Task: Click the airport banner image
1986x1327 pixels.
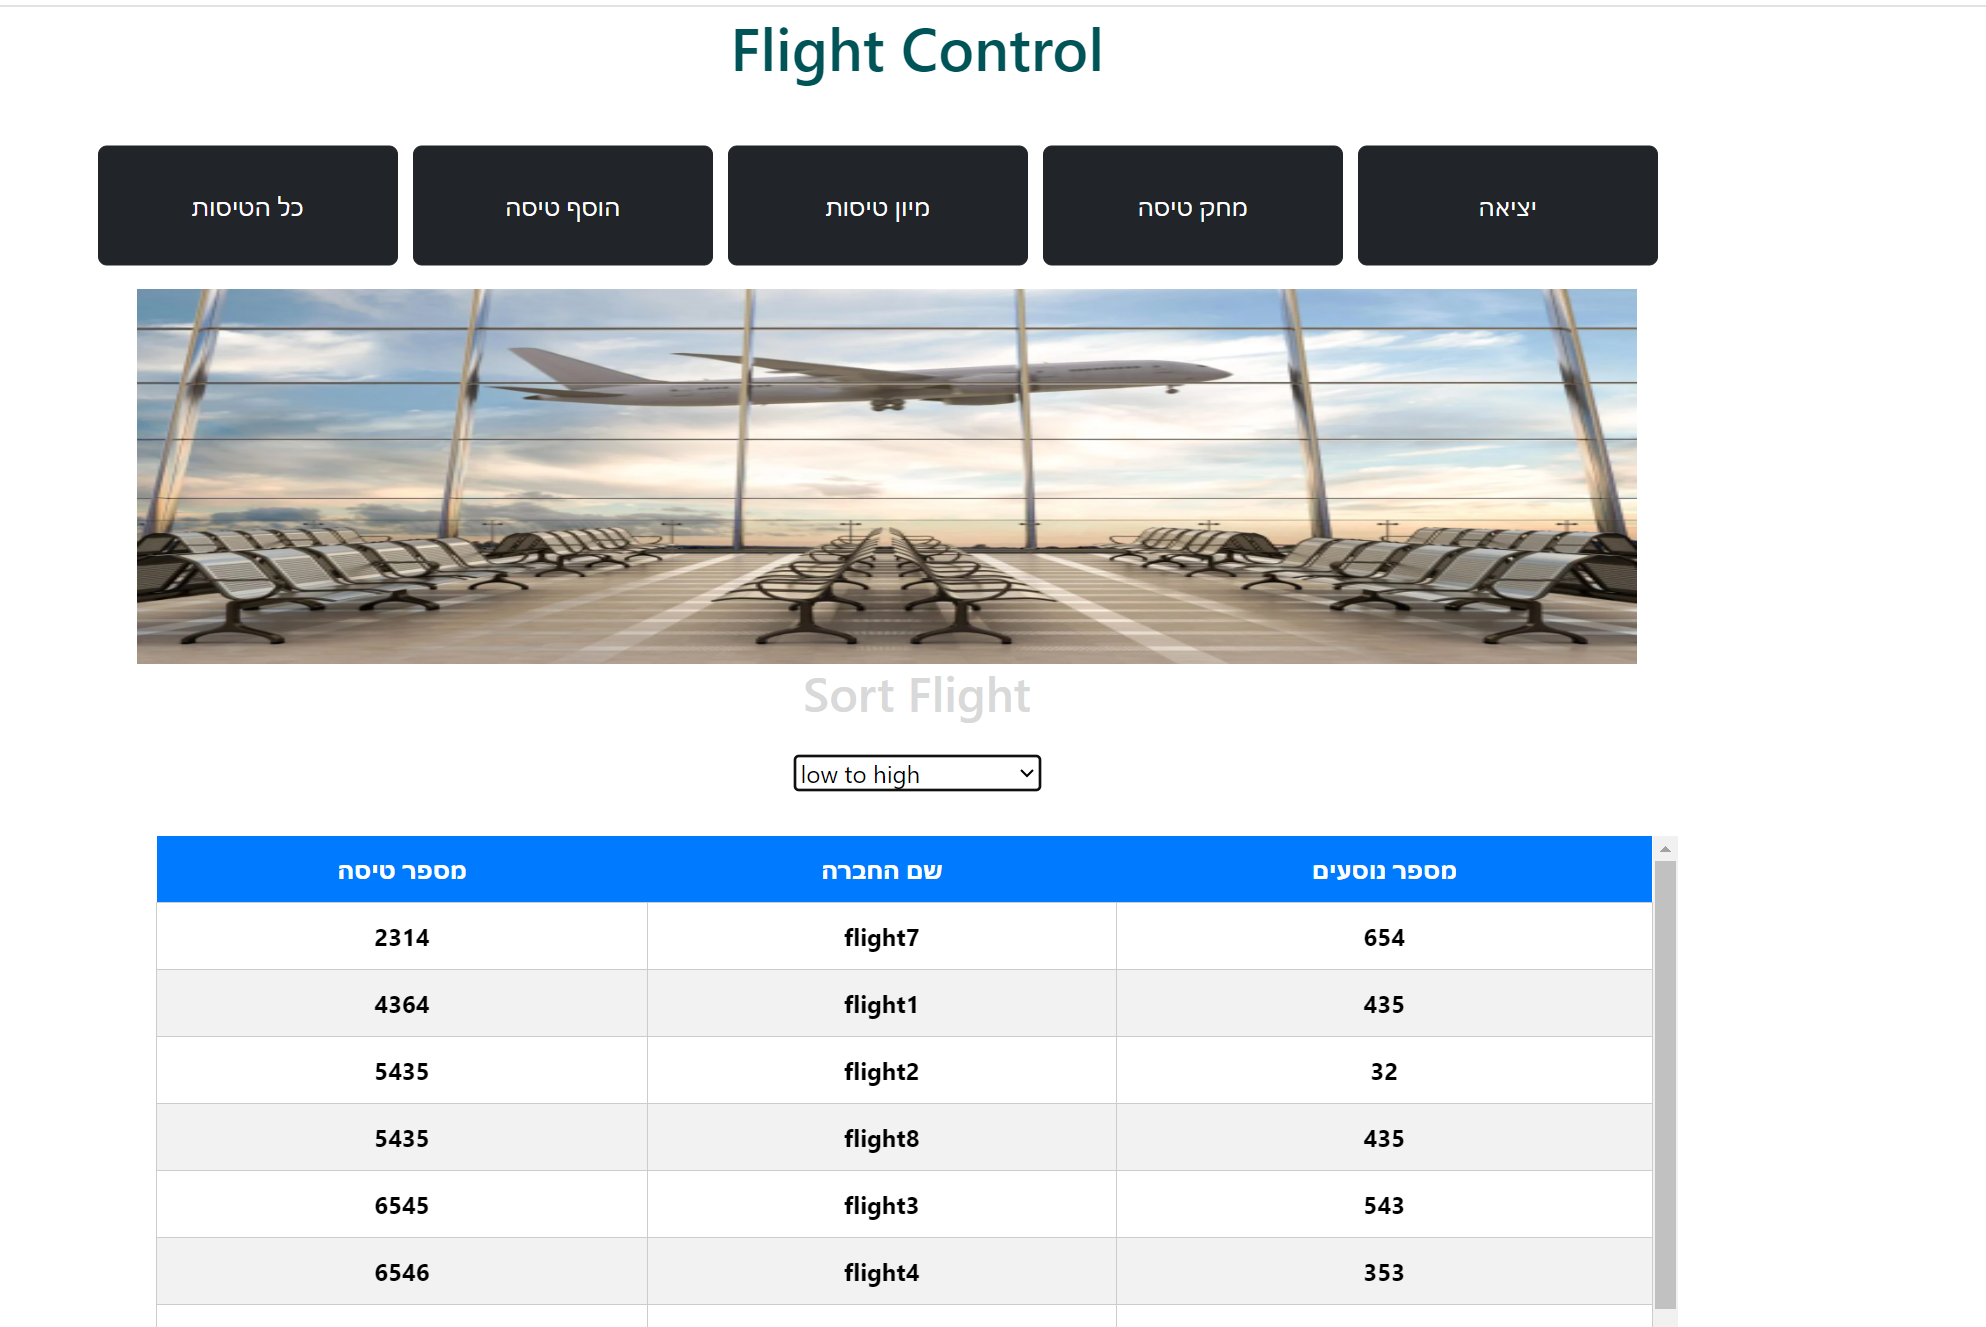Action: coord(887,476)
